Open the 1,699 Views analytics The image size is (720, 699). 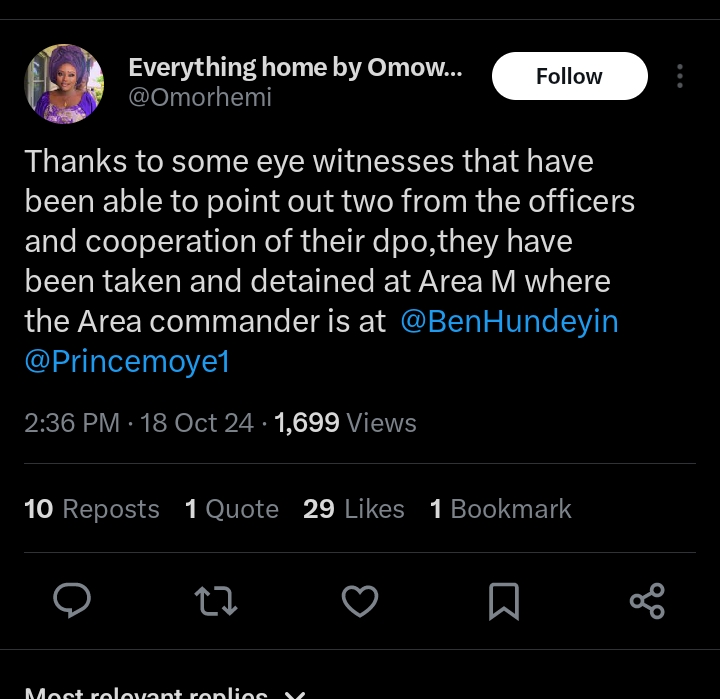345,423
